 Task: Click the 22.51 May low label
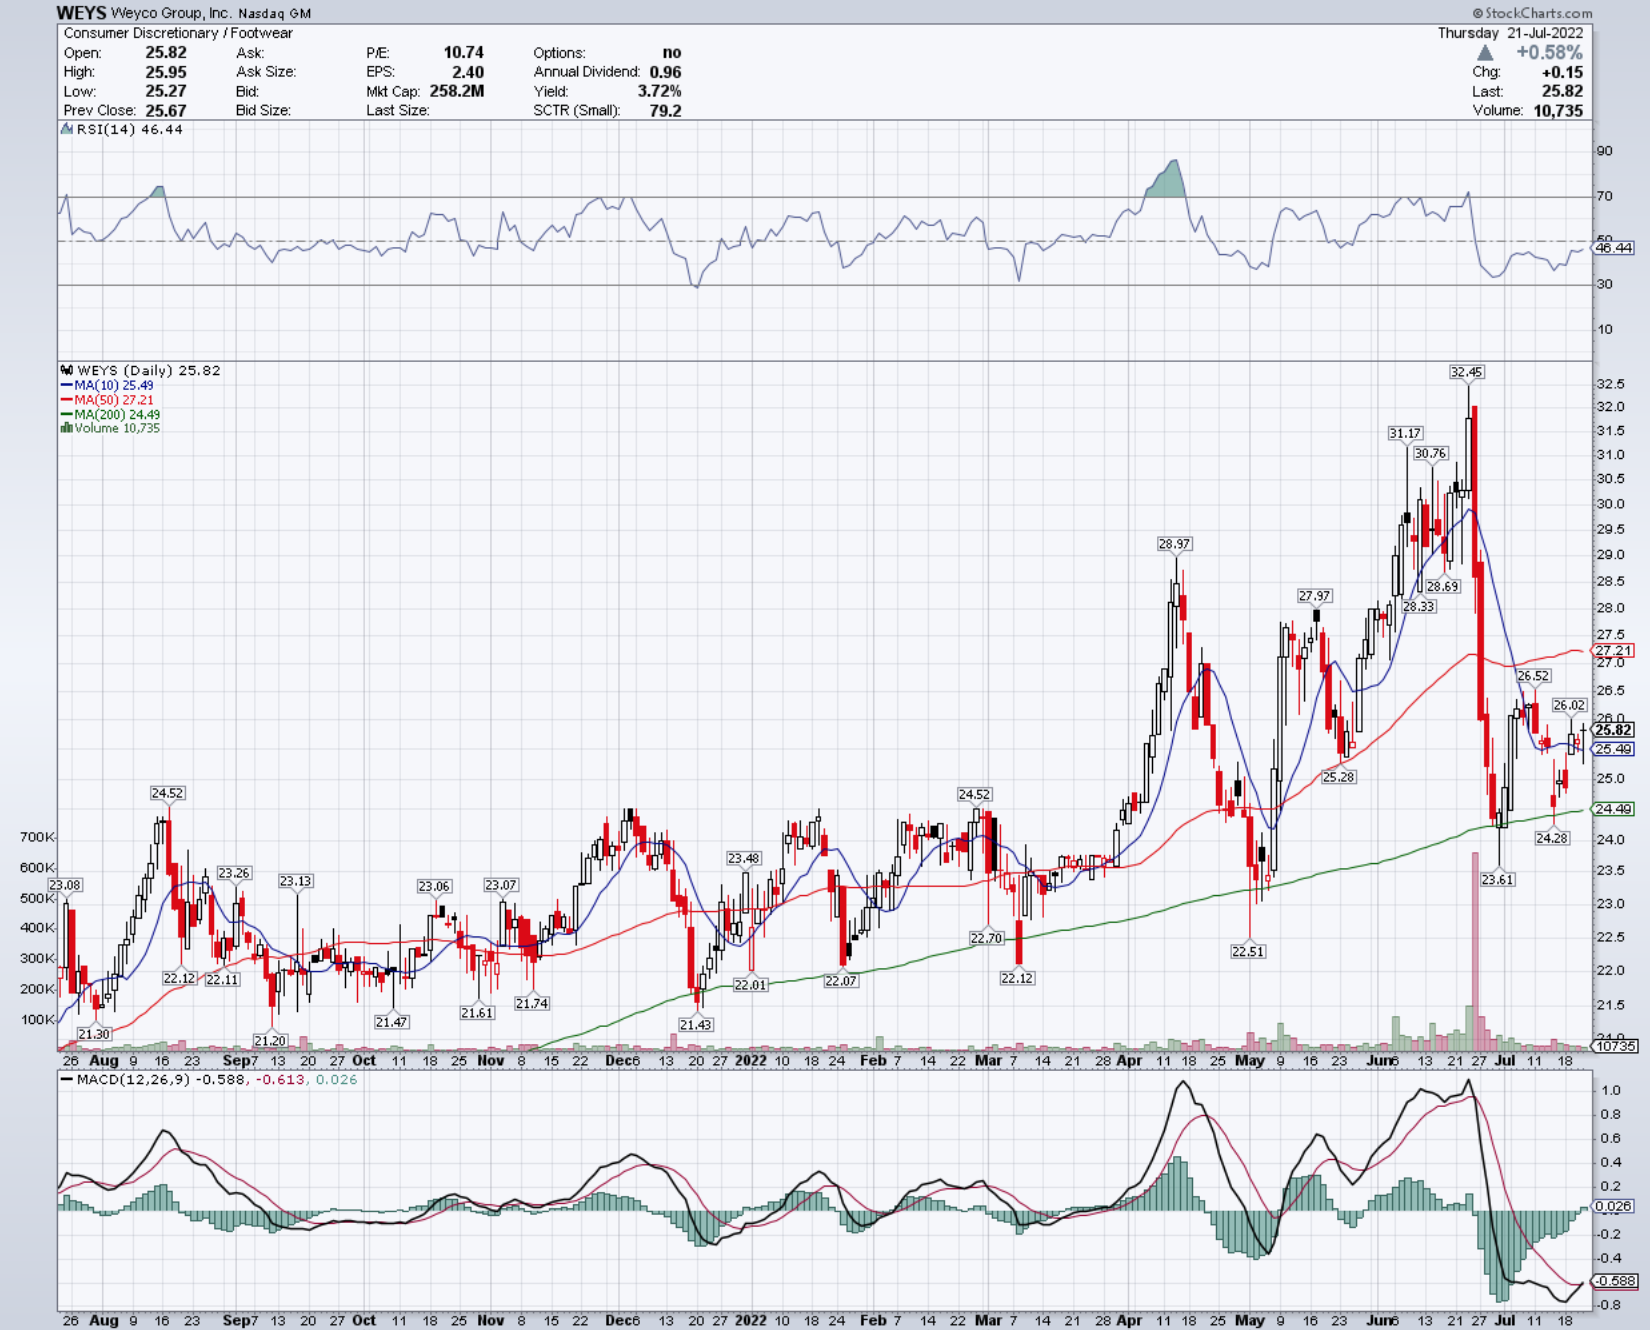pos(1248,951)
